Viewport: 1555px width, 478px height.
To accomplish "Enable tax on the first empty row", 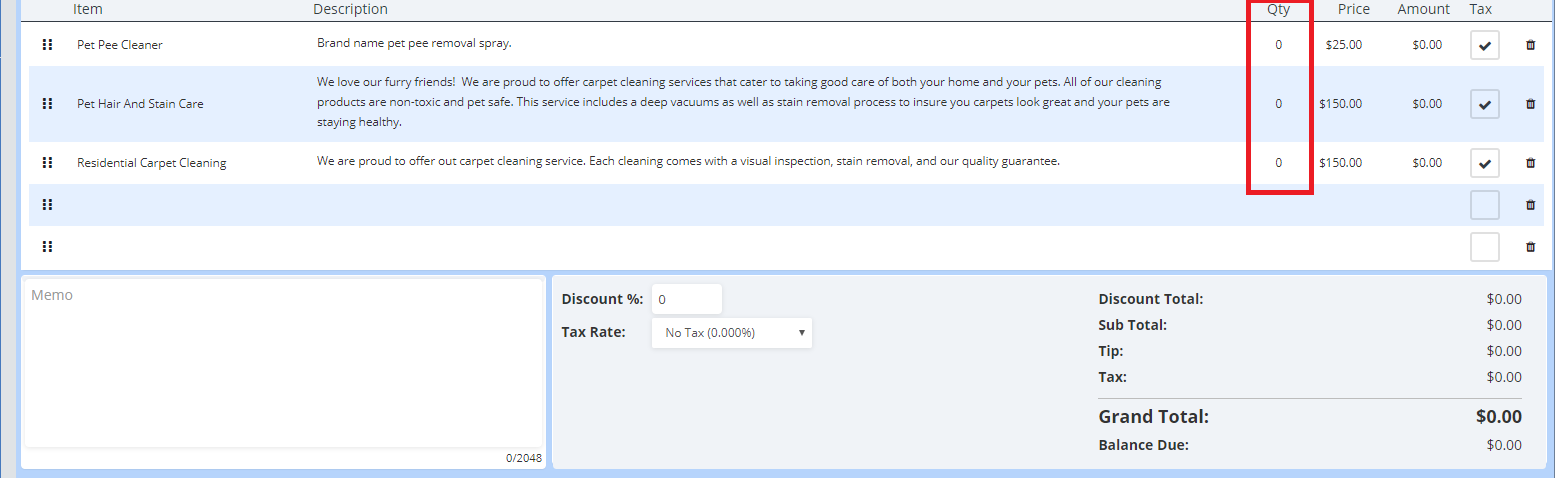I will pos(1484,205).
